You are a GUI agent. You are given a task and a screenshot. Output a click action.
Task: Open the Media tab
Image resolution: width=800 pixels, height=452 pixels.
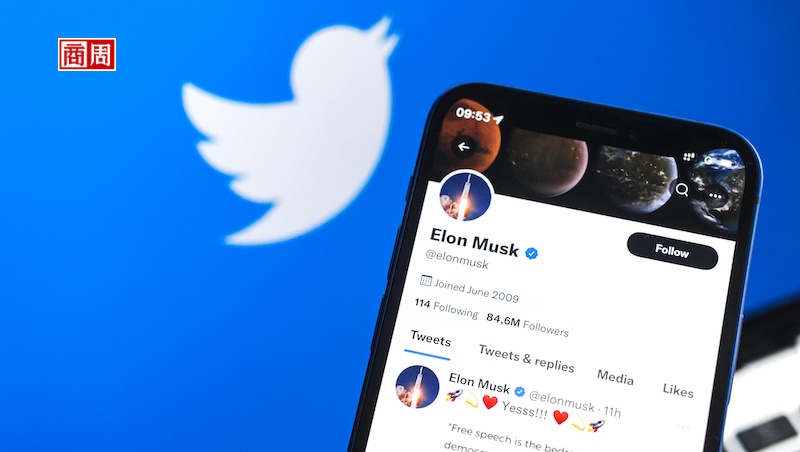pyautogui.click(x=615, y=377)
